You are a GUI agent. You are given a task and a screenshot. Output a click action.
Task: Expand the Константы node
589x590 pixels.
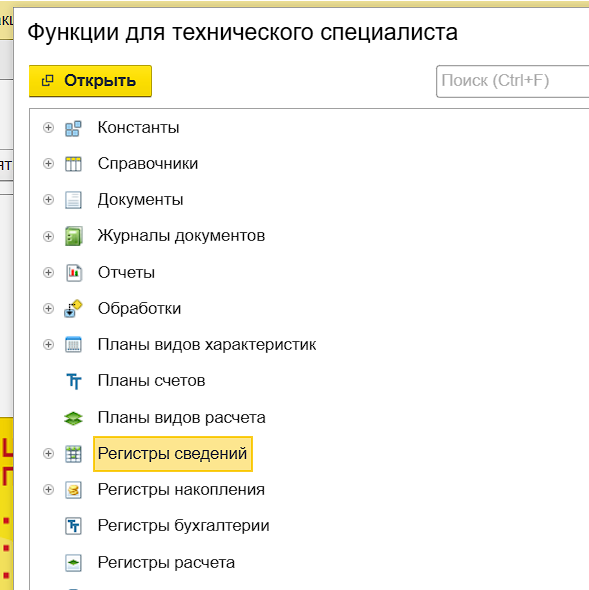point(48,128)
